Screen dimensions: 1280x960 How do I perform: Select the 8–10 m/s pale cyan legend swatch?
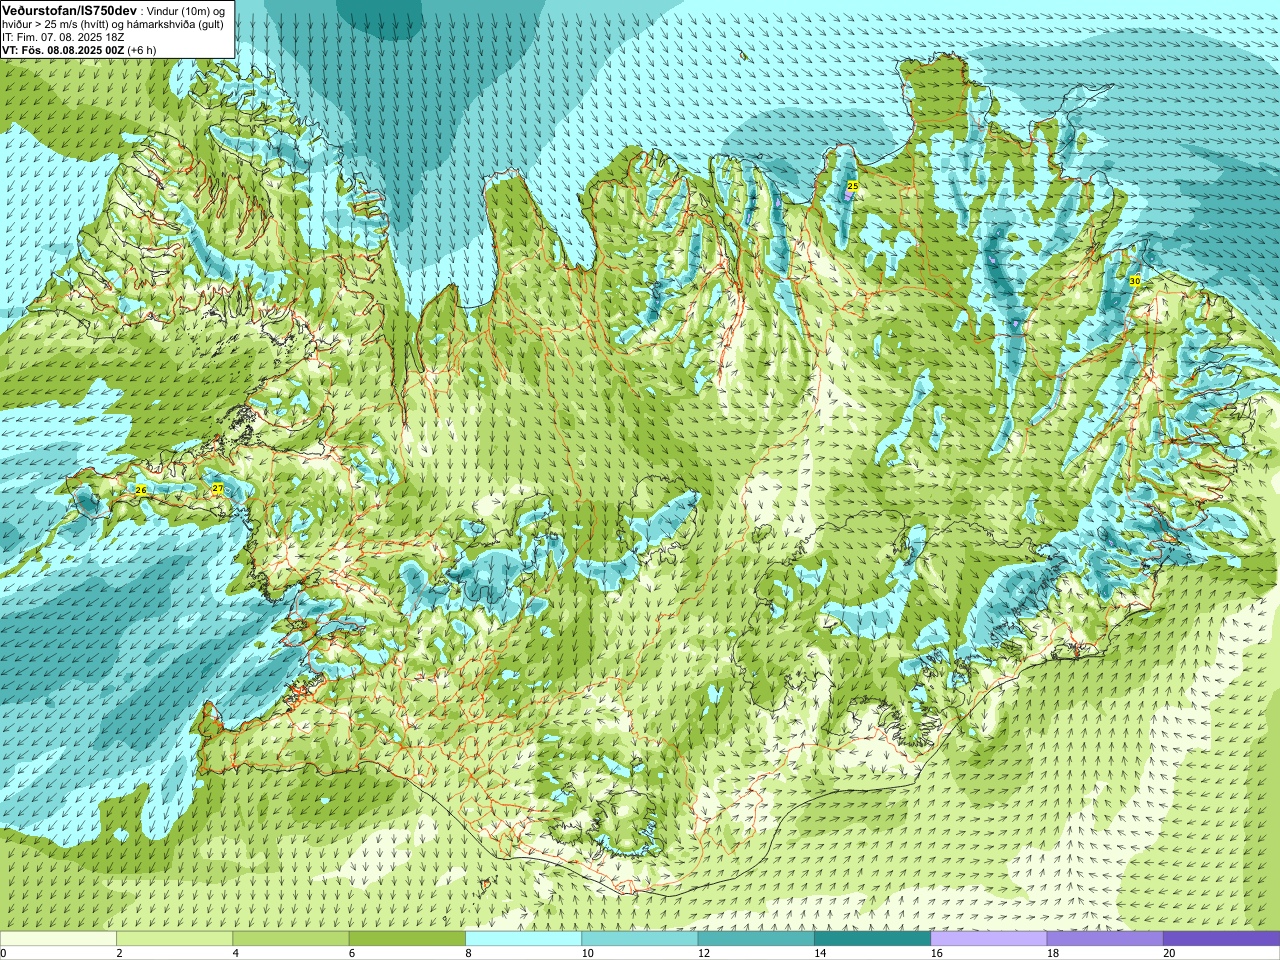[523, 939]
